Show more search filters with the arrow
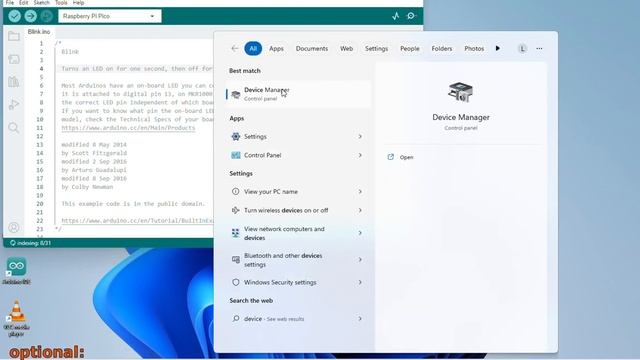The image size is (640, 360). (x=498, y=48)
